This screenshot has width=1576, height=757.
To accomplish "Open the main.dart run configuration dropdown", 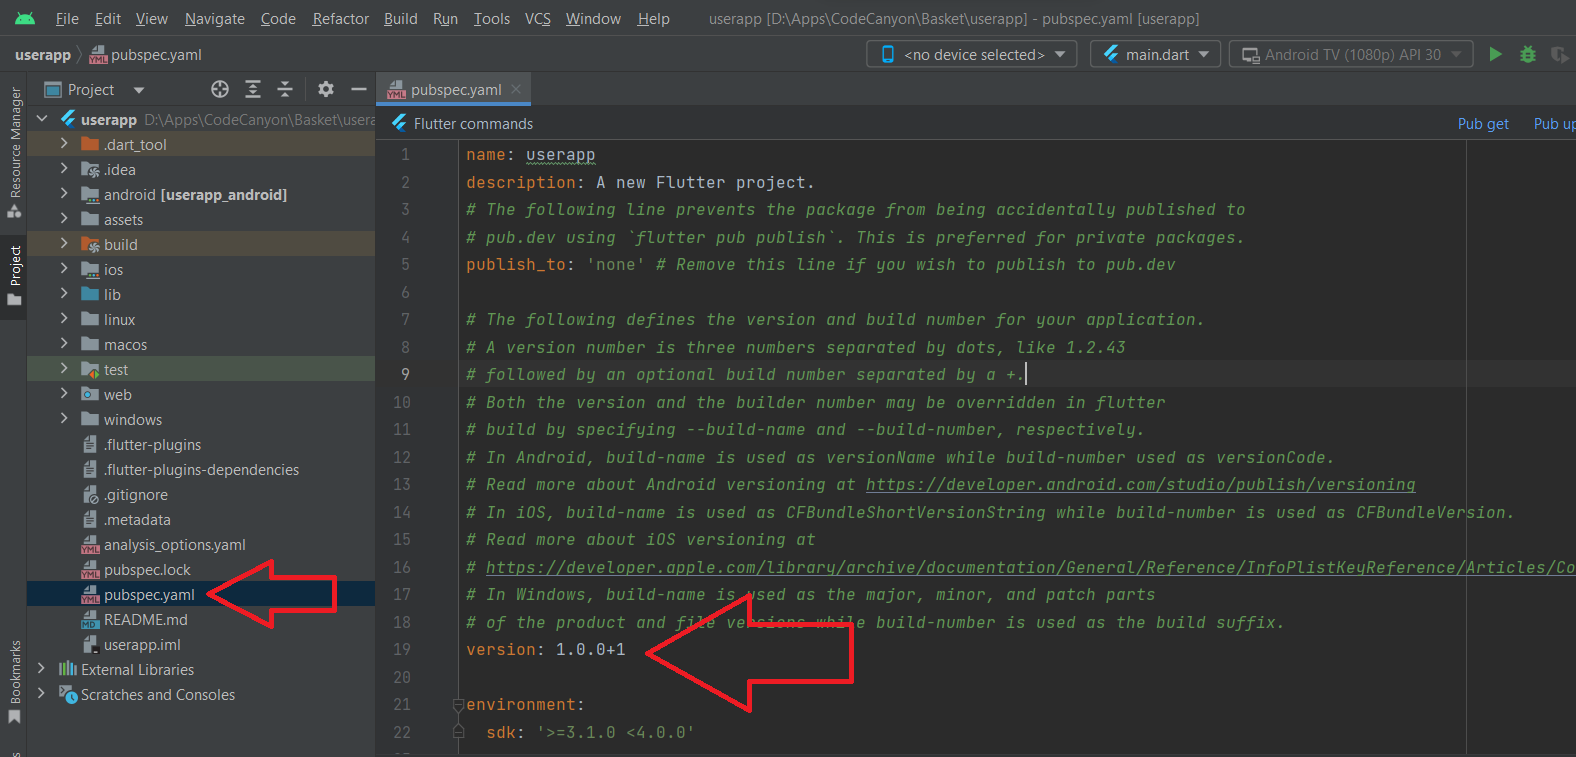I will (x=1155, y=54).
